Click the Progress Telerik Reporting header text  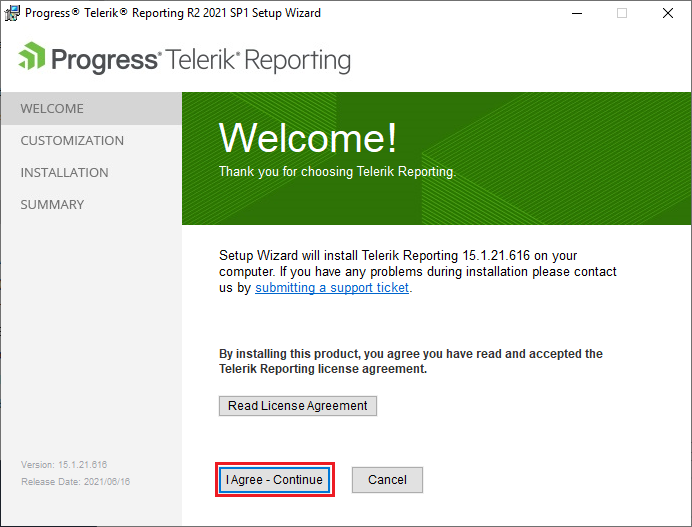pos(201,60)
